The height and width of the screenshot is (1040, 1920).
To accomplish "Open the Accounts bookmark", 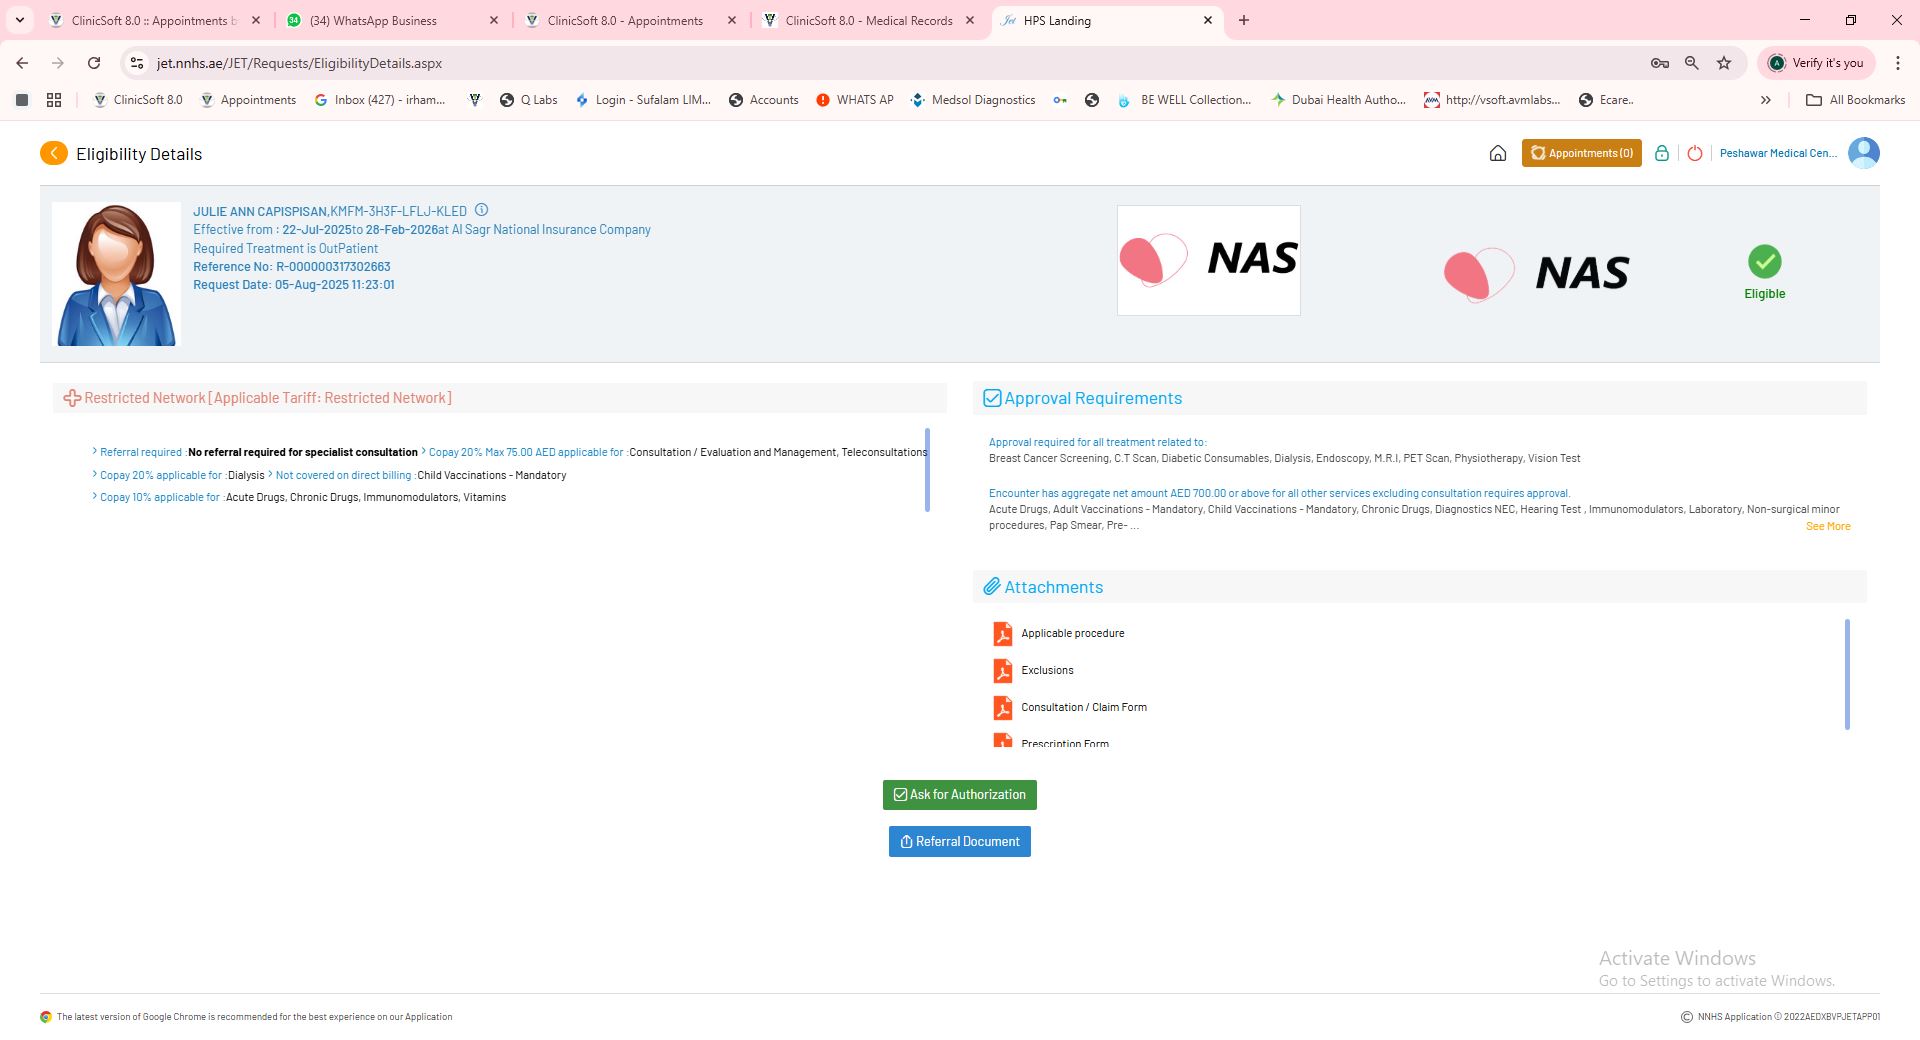I will pyautogui.click(x=764, y=100).
